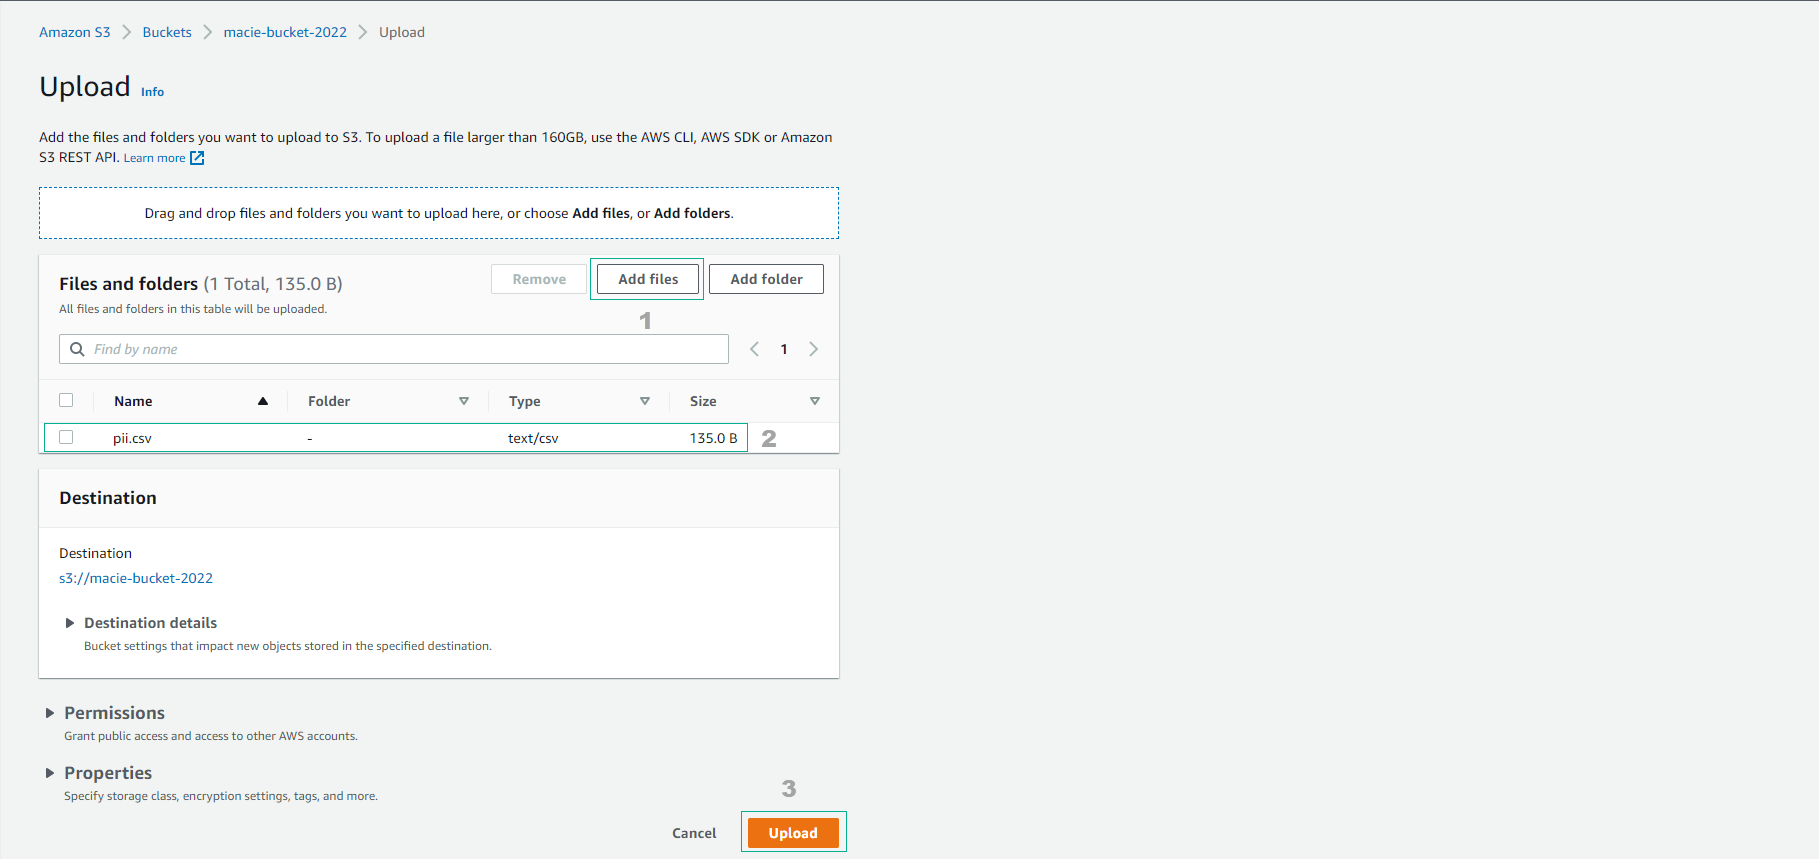
Task: Open the Learn more external link icon
Action: [197, 158]
